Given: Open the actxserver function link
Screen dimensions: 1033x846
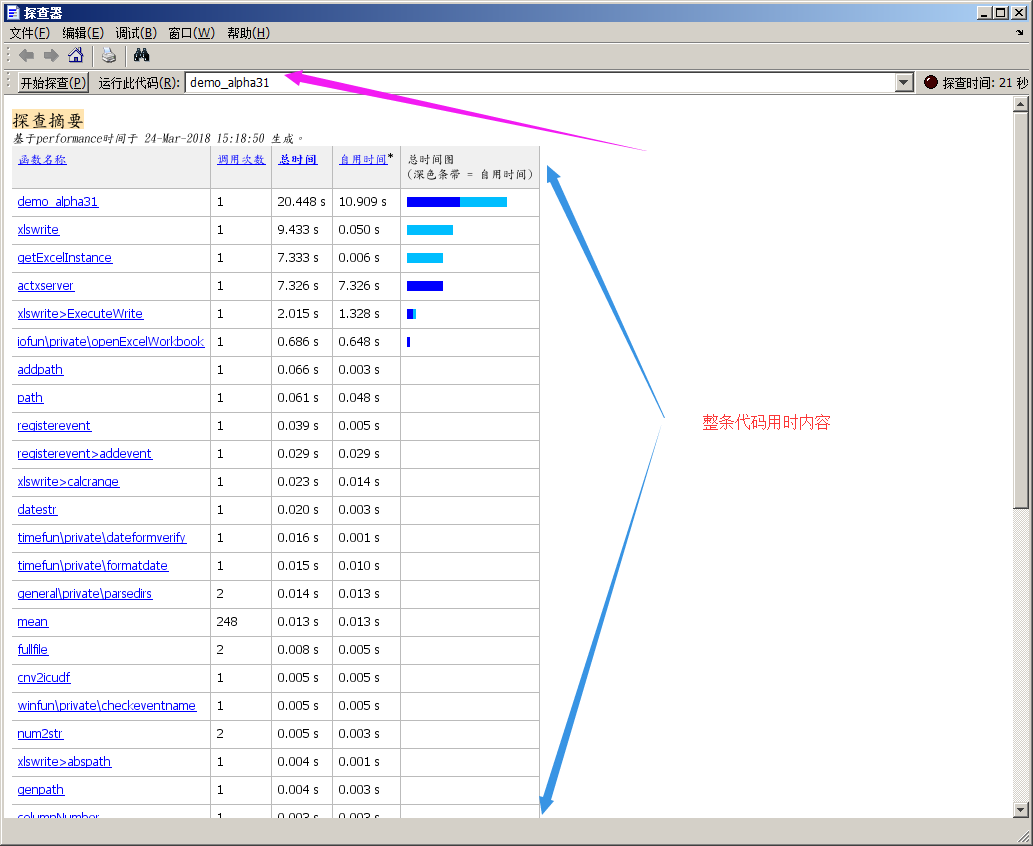Looking at the screenshot, I should click(46, 286).
